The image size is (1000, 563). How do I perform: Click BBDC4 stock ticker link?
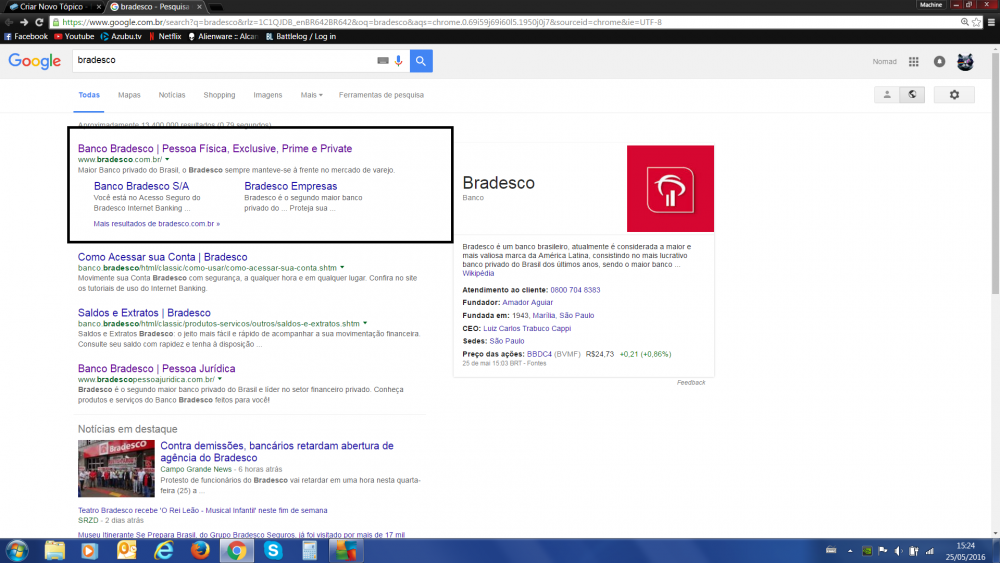pyautogui.click(x=540, y=354)
